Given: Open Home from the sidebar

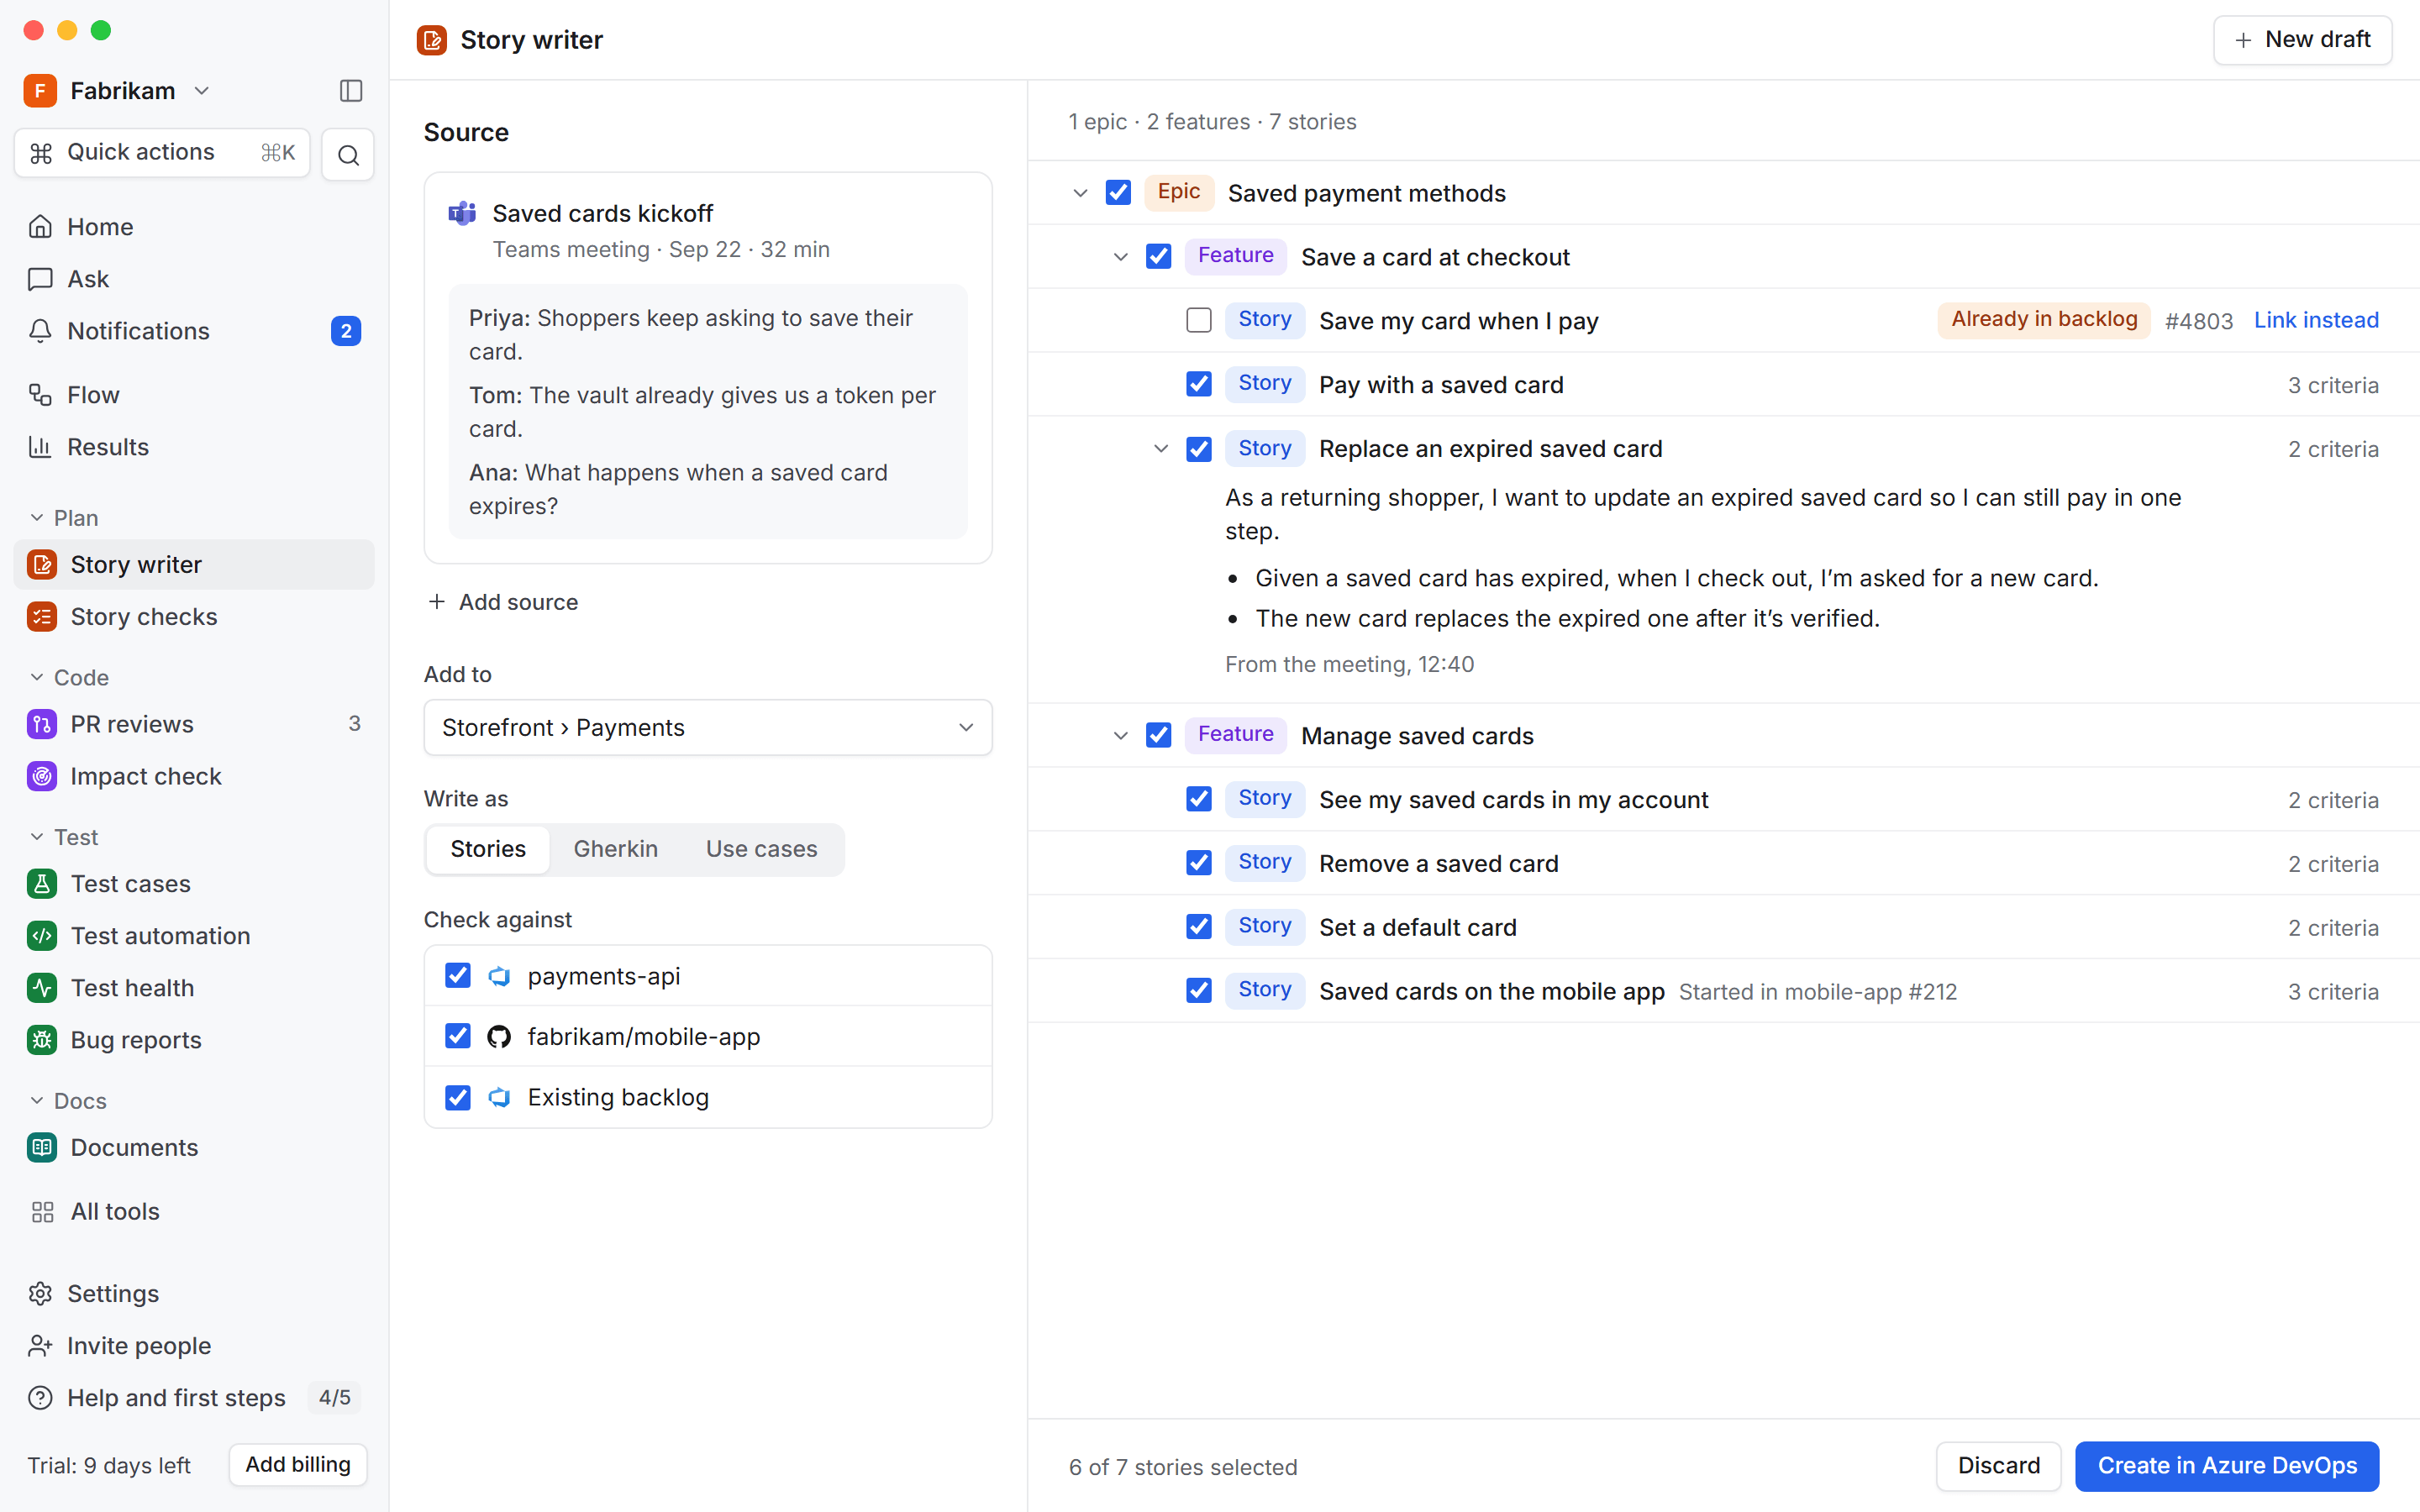Looking at the screenshot, I should point(194,227).
